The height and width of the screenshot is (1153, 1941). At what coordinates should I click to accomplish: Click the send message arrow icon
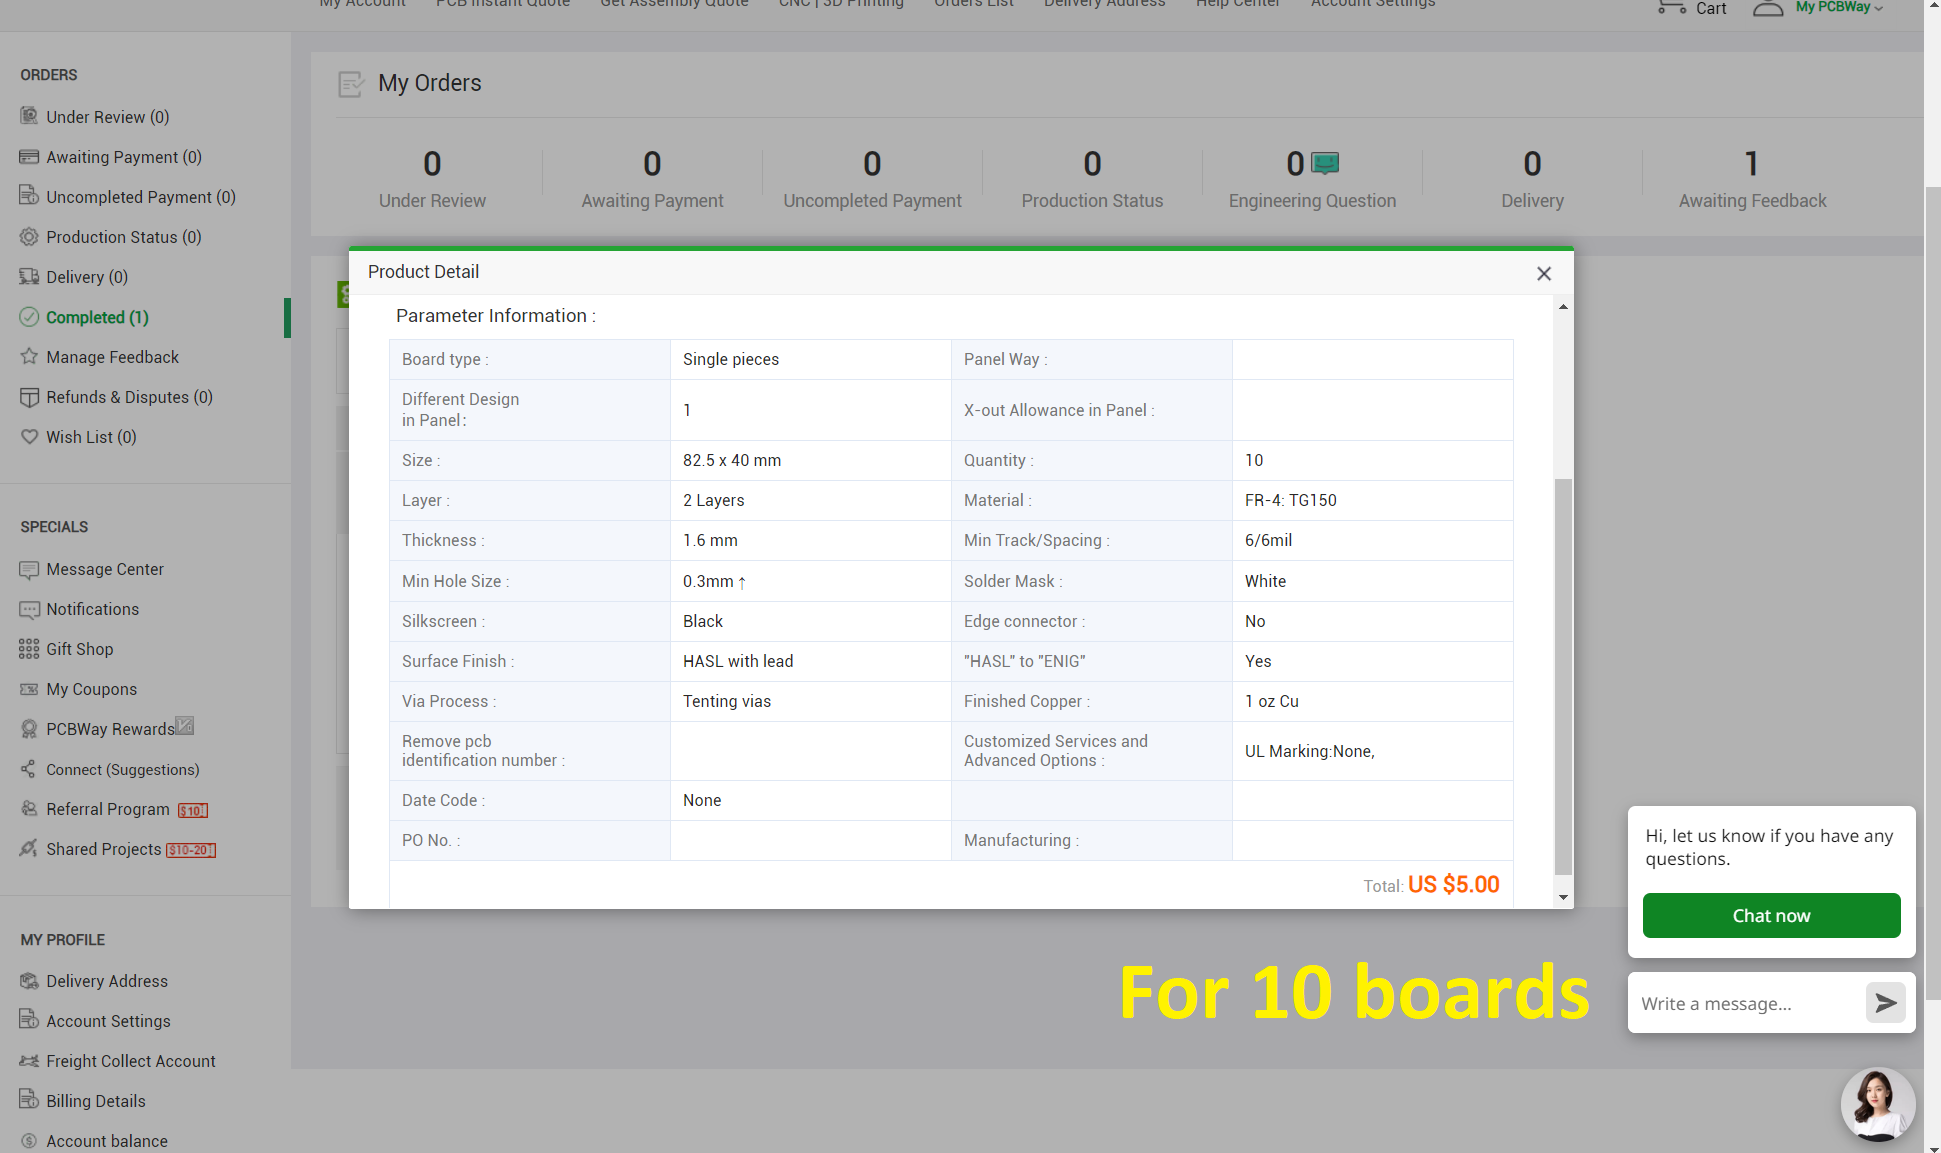click(1885, 1003)
